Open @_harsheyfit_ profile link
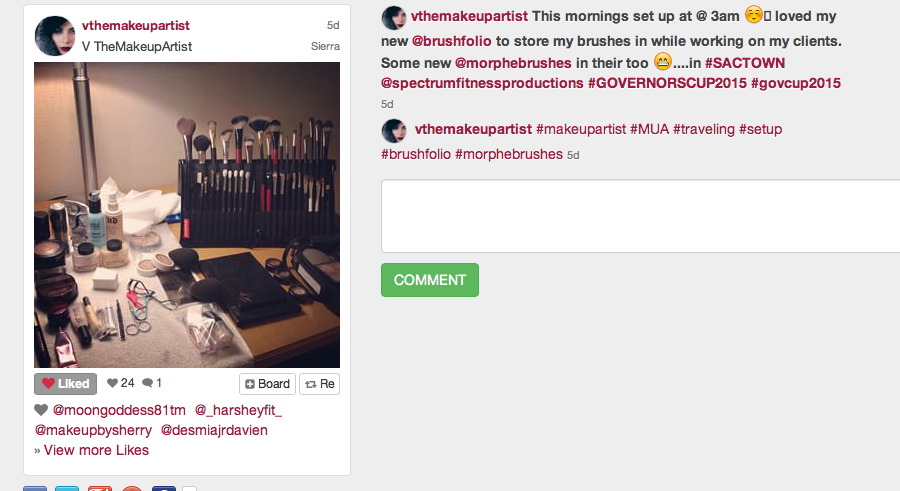900x491 pixels. click(238, 410)
